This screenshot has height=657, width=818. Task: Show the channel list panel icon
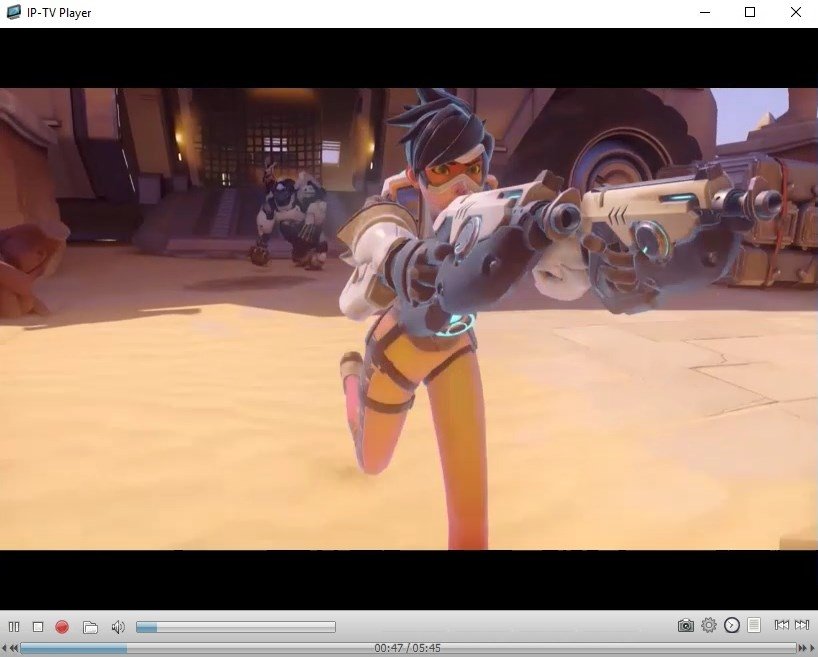click(754, 625)
